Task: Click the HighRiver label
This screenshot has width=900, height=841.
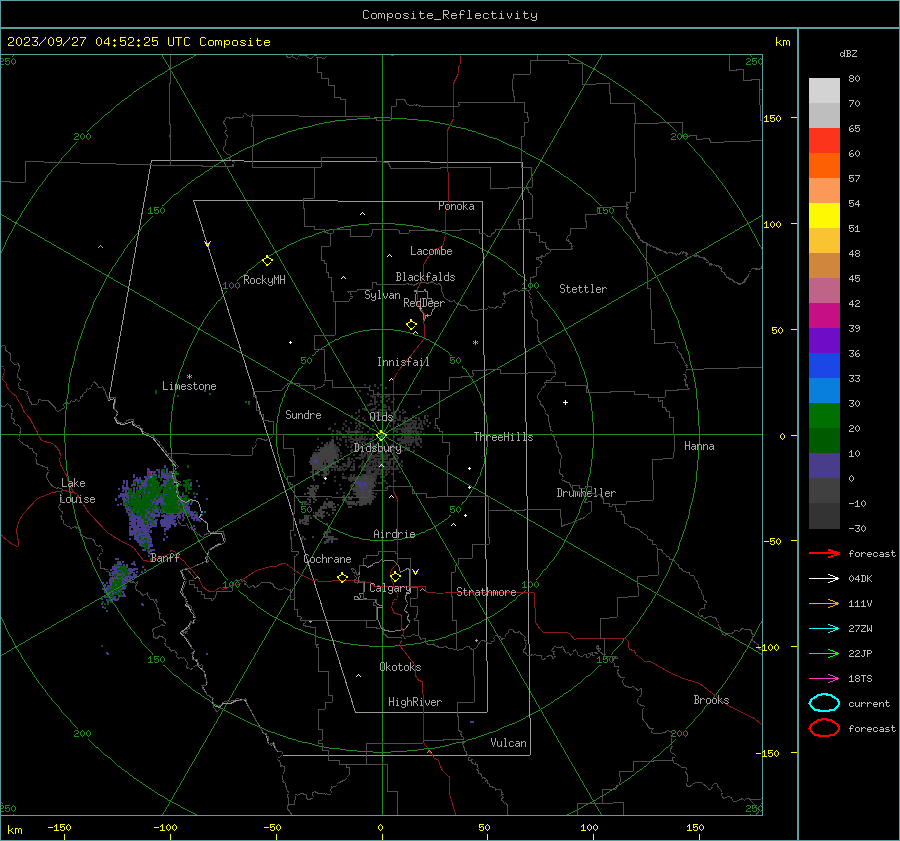Action: tap(415, 703)
